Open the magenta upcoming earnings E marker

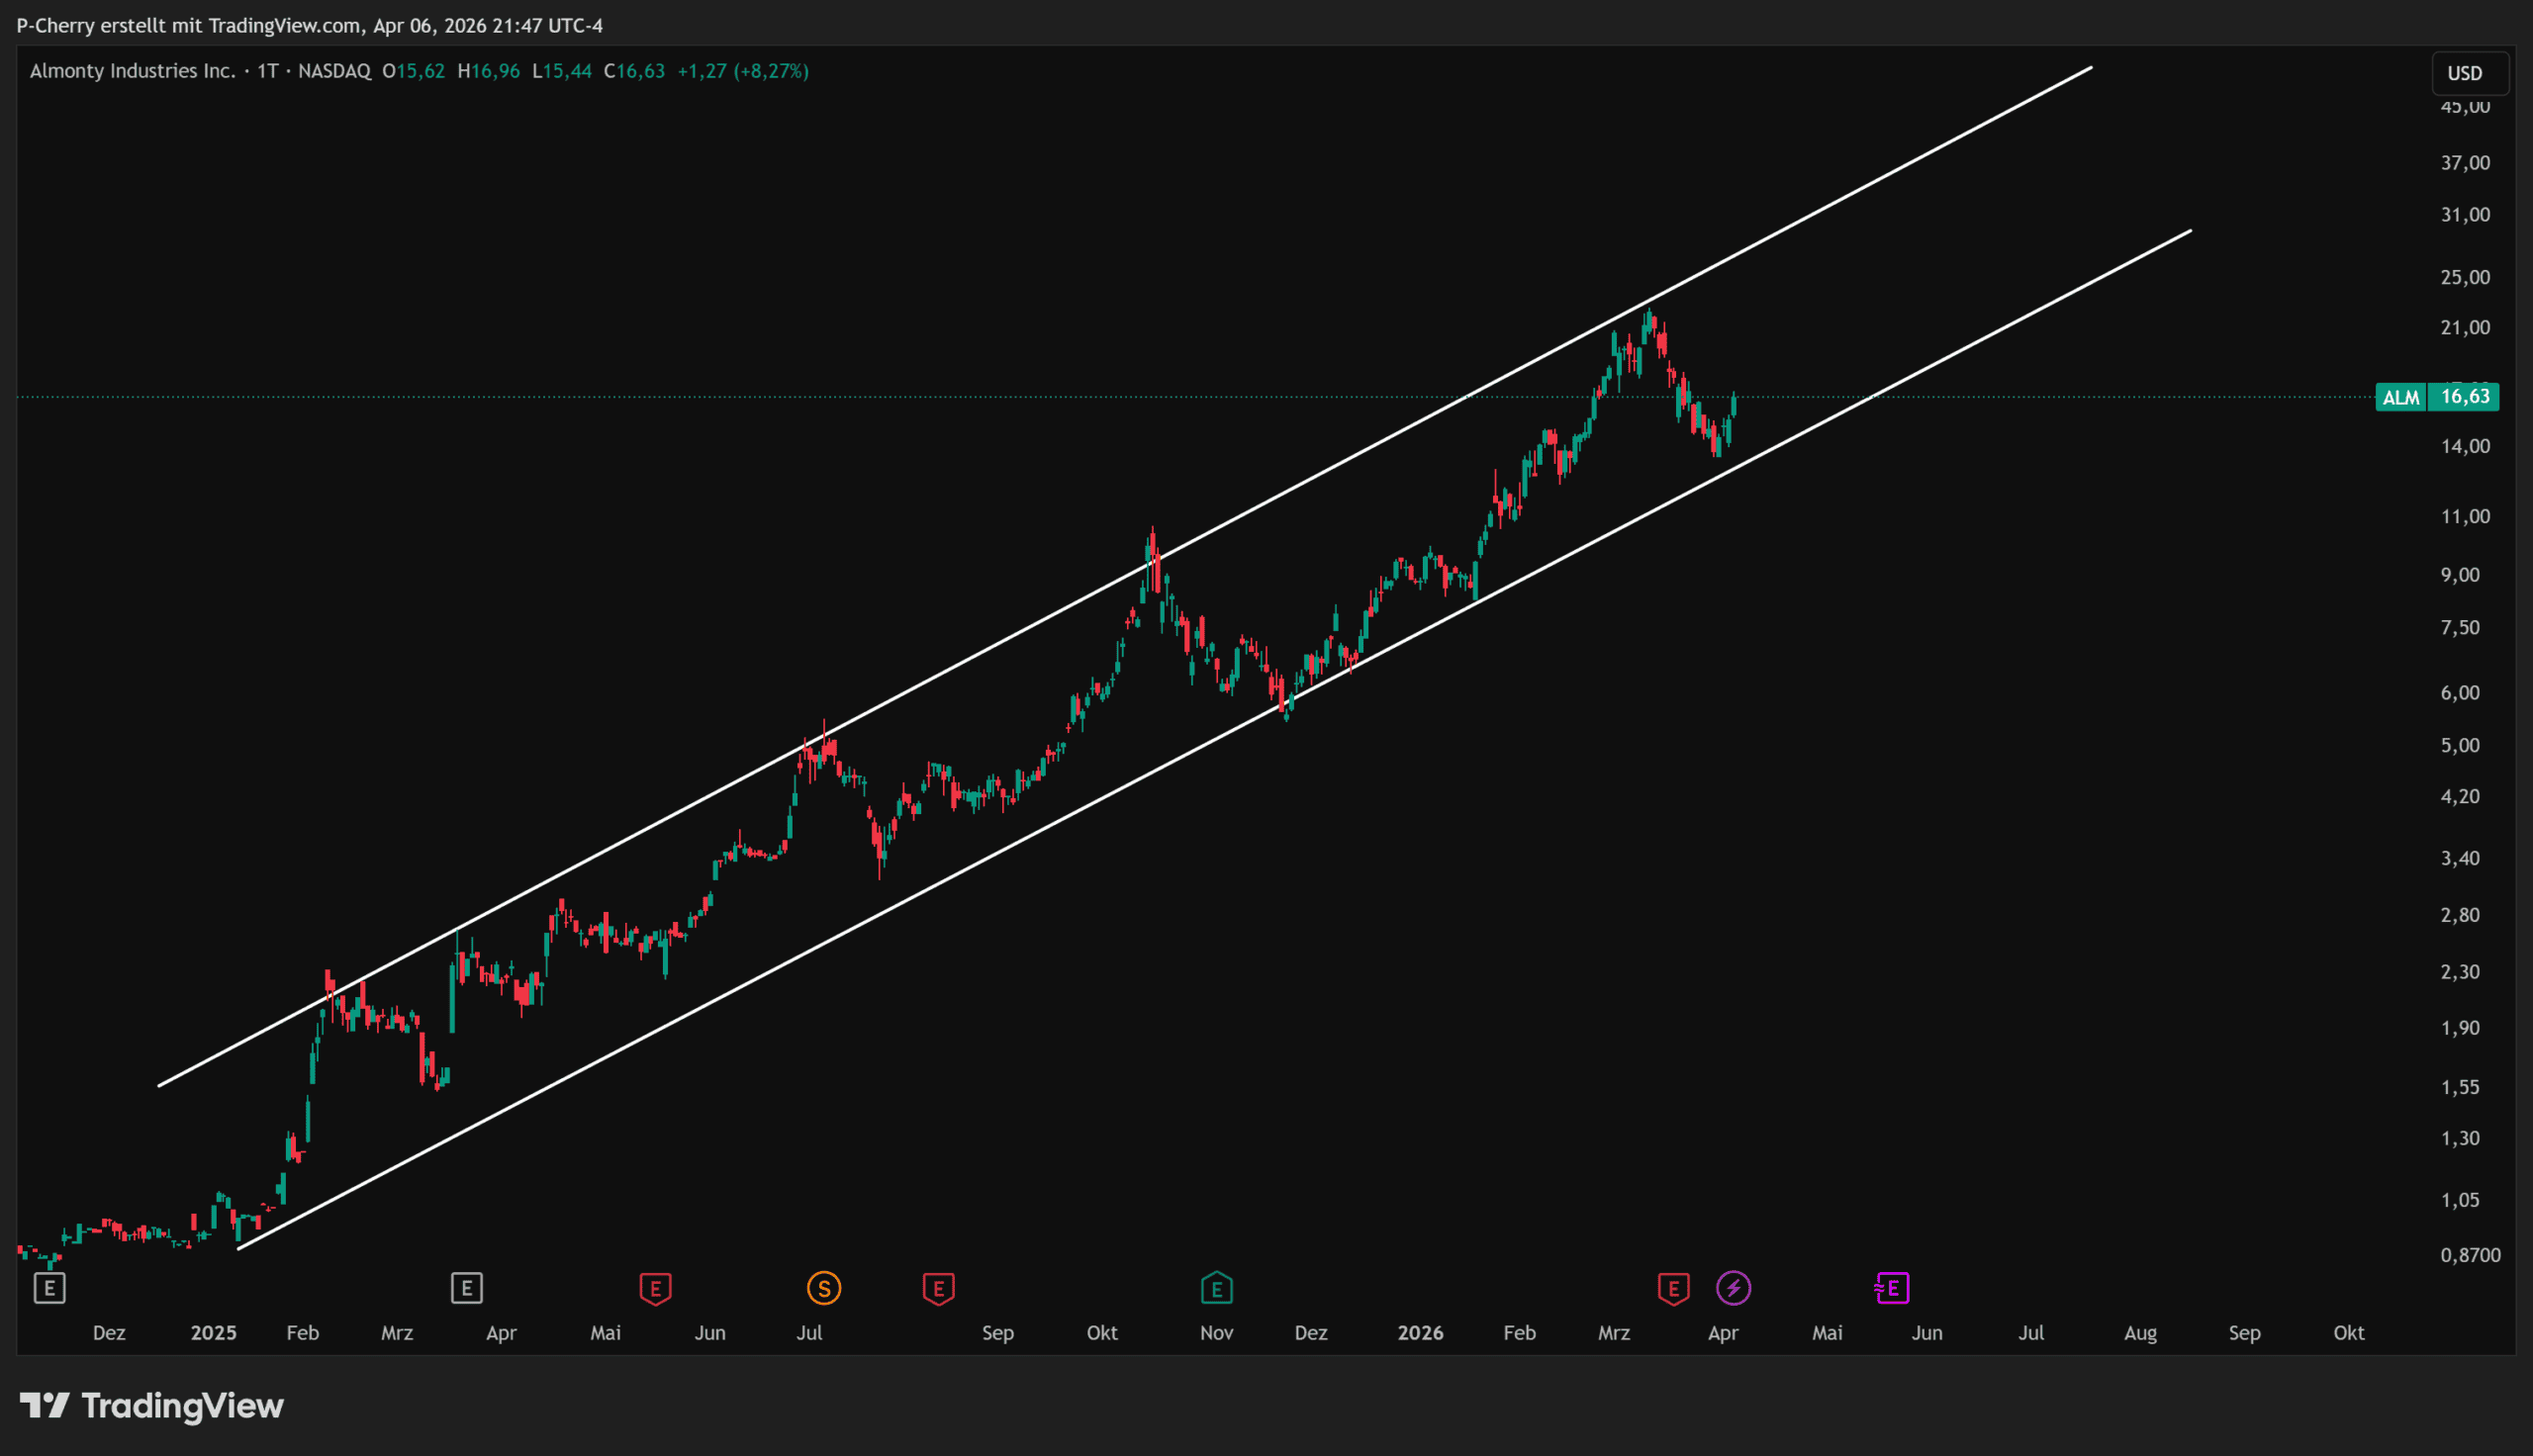[1892, 1288]
